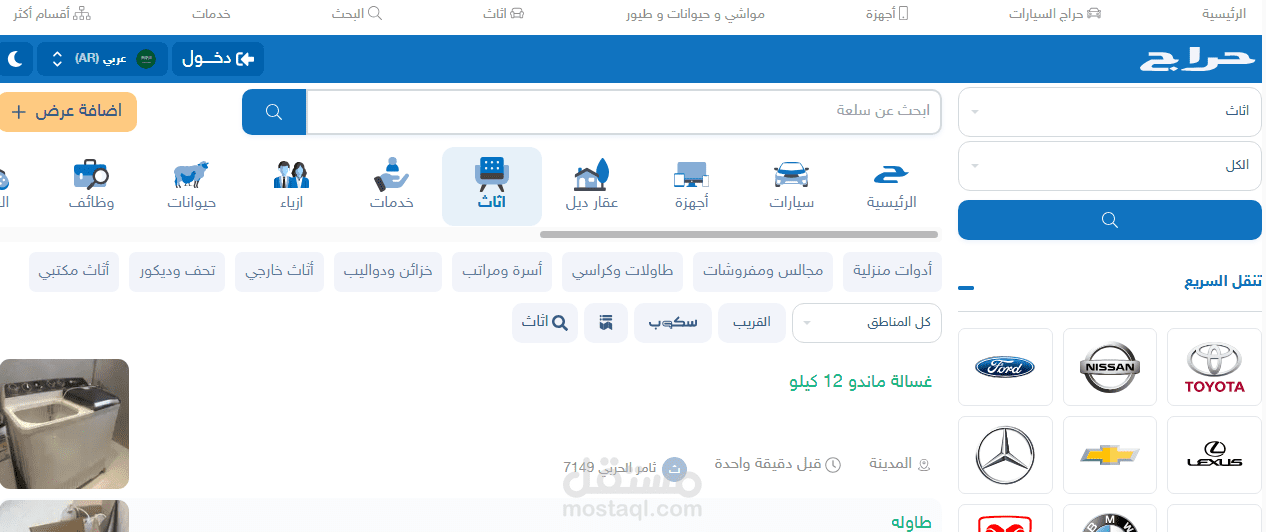
Task: Filter by مجالس ومفروشات tag
Action: 763,271
